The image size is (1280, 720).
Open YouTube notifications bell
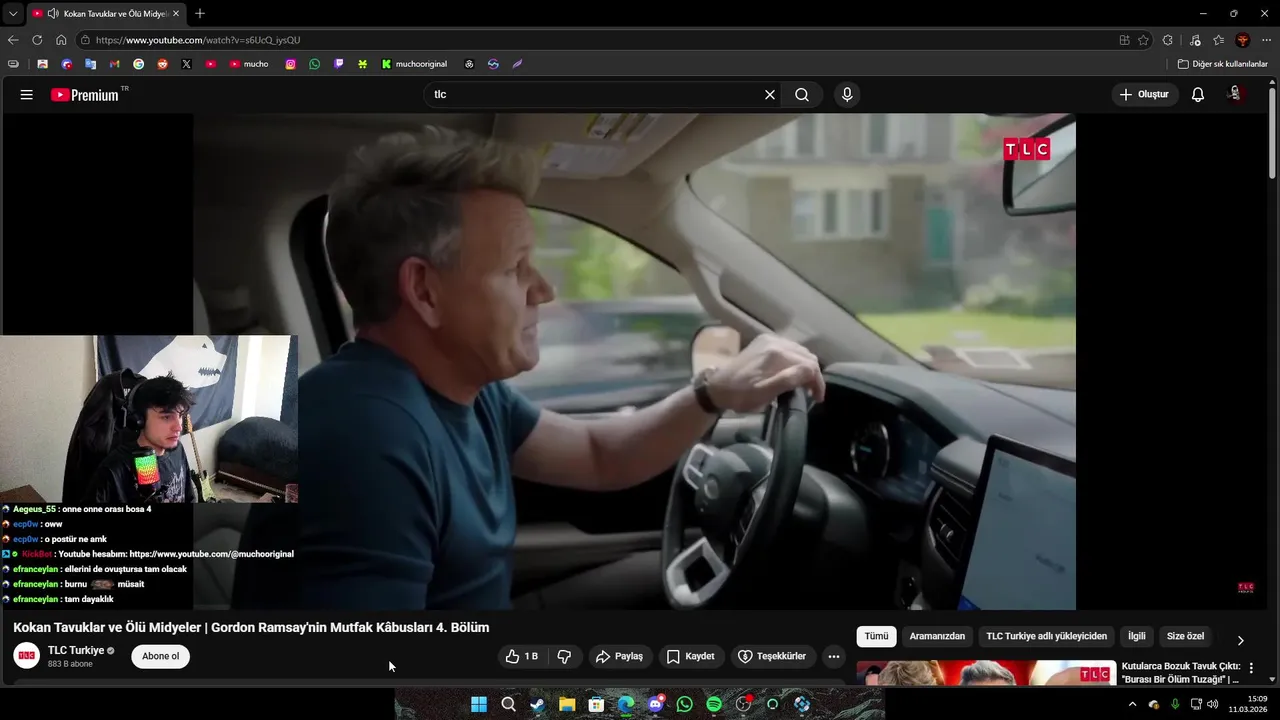click(1198, 95)
